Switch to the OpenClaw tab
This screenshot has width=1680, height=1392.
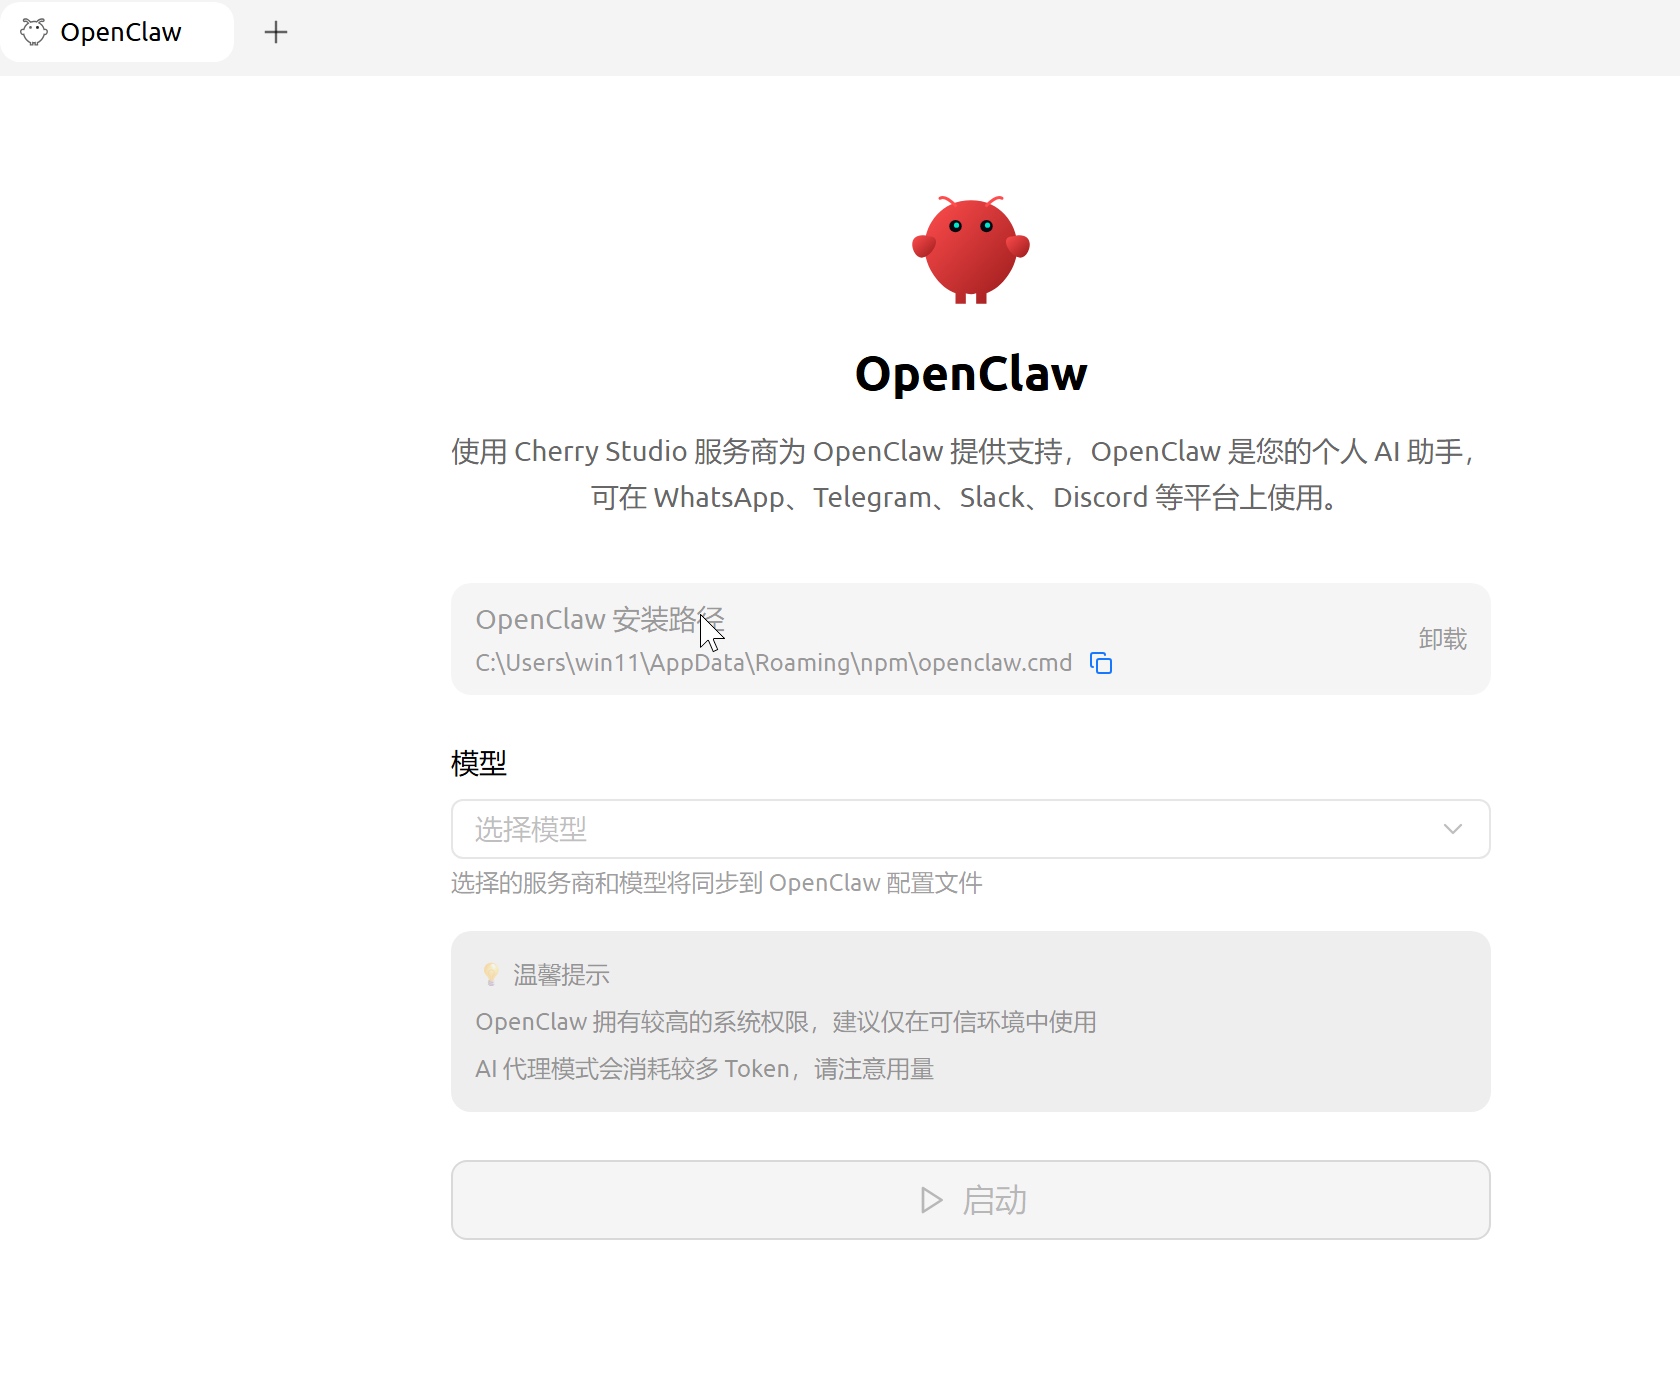[120, 32]
